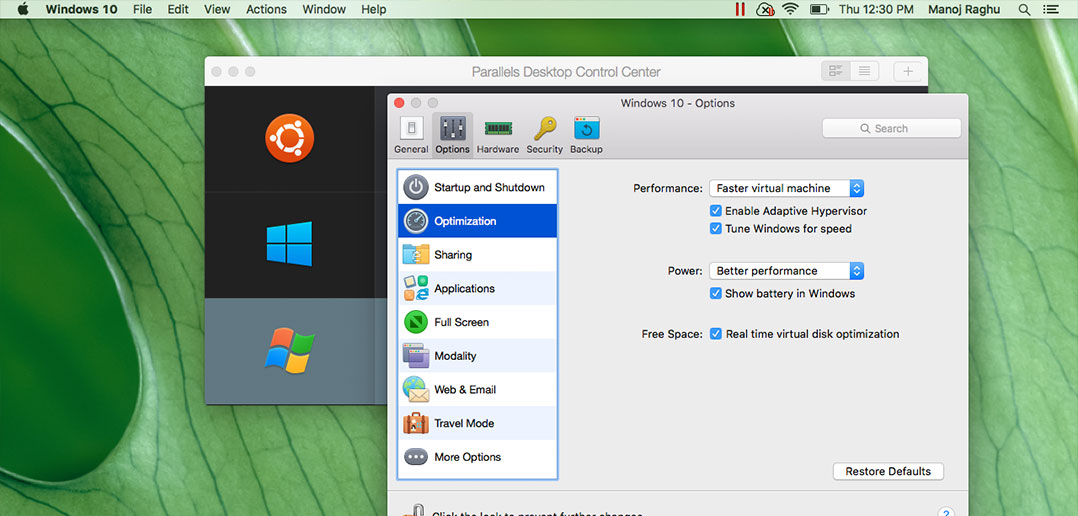Toggle Real time virtual disk optimization
1078x516 pixels.
[716, 334]
